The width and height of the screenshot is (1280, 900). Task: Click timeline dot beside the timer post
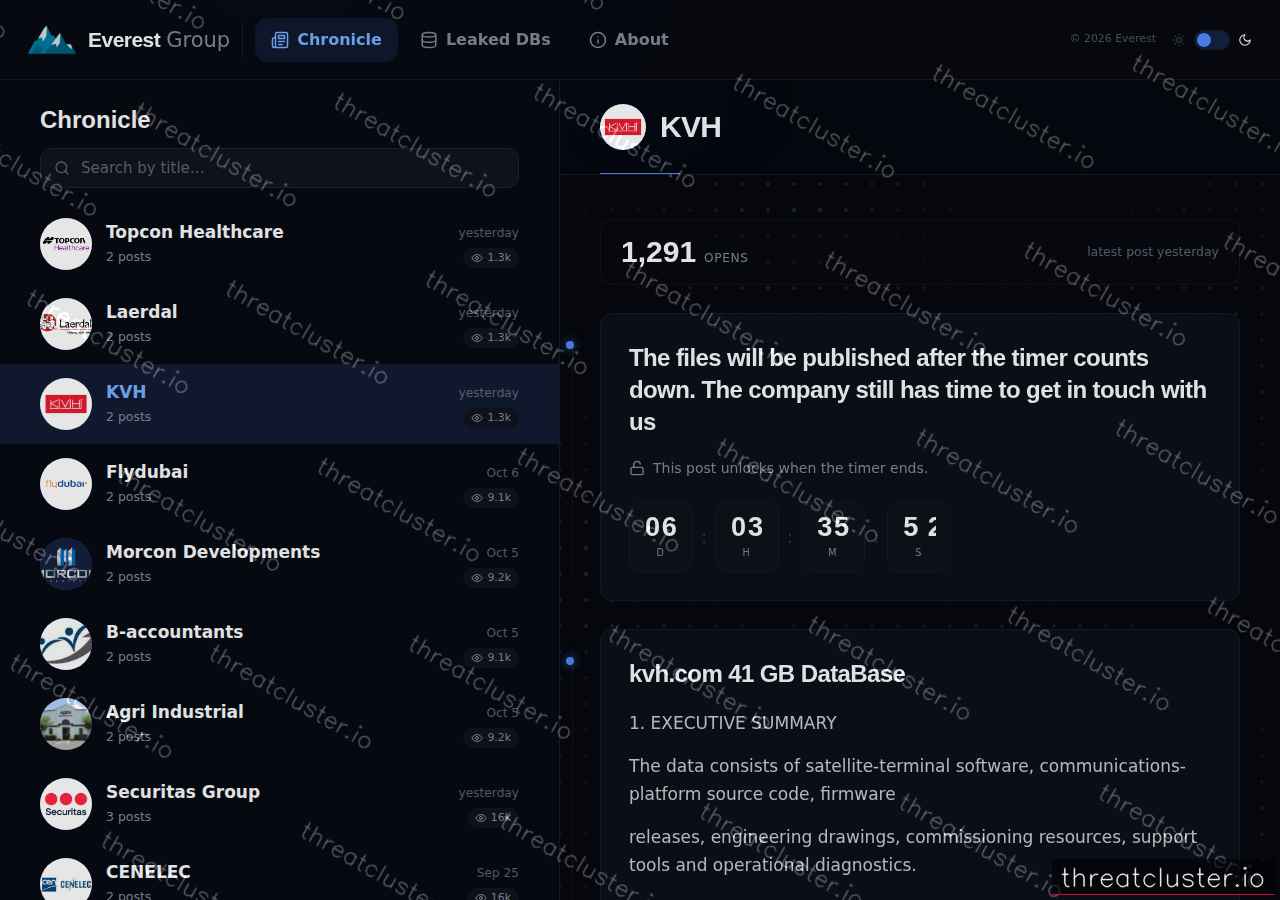tap(570, 345)
